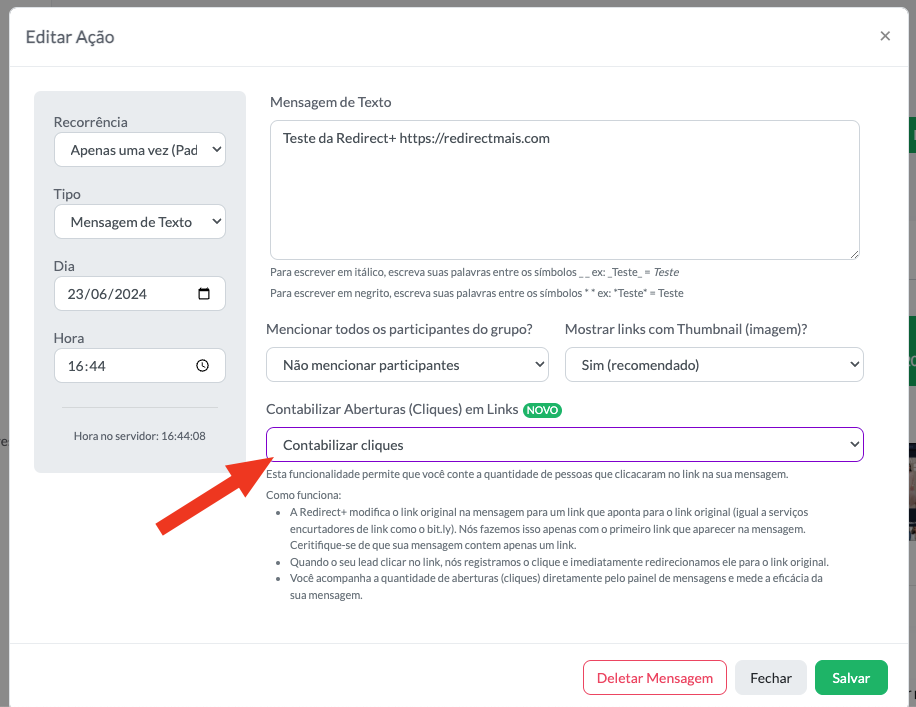Open the Contabilizar cliques dropdown

point(564,445)
